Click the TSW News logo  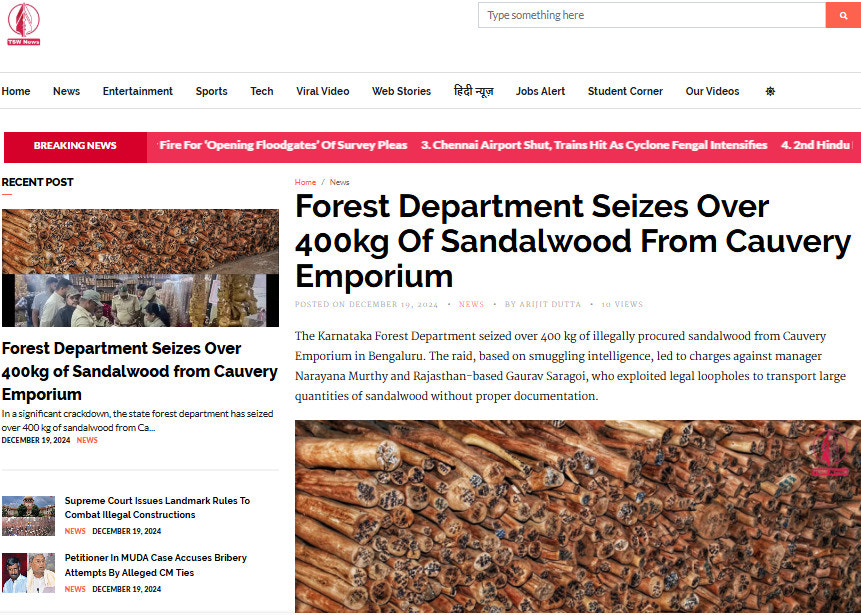pyautogui.click(x=24, y=24)
